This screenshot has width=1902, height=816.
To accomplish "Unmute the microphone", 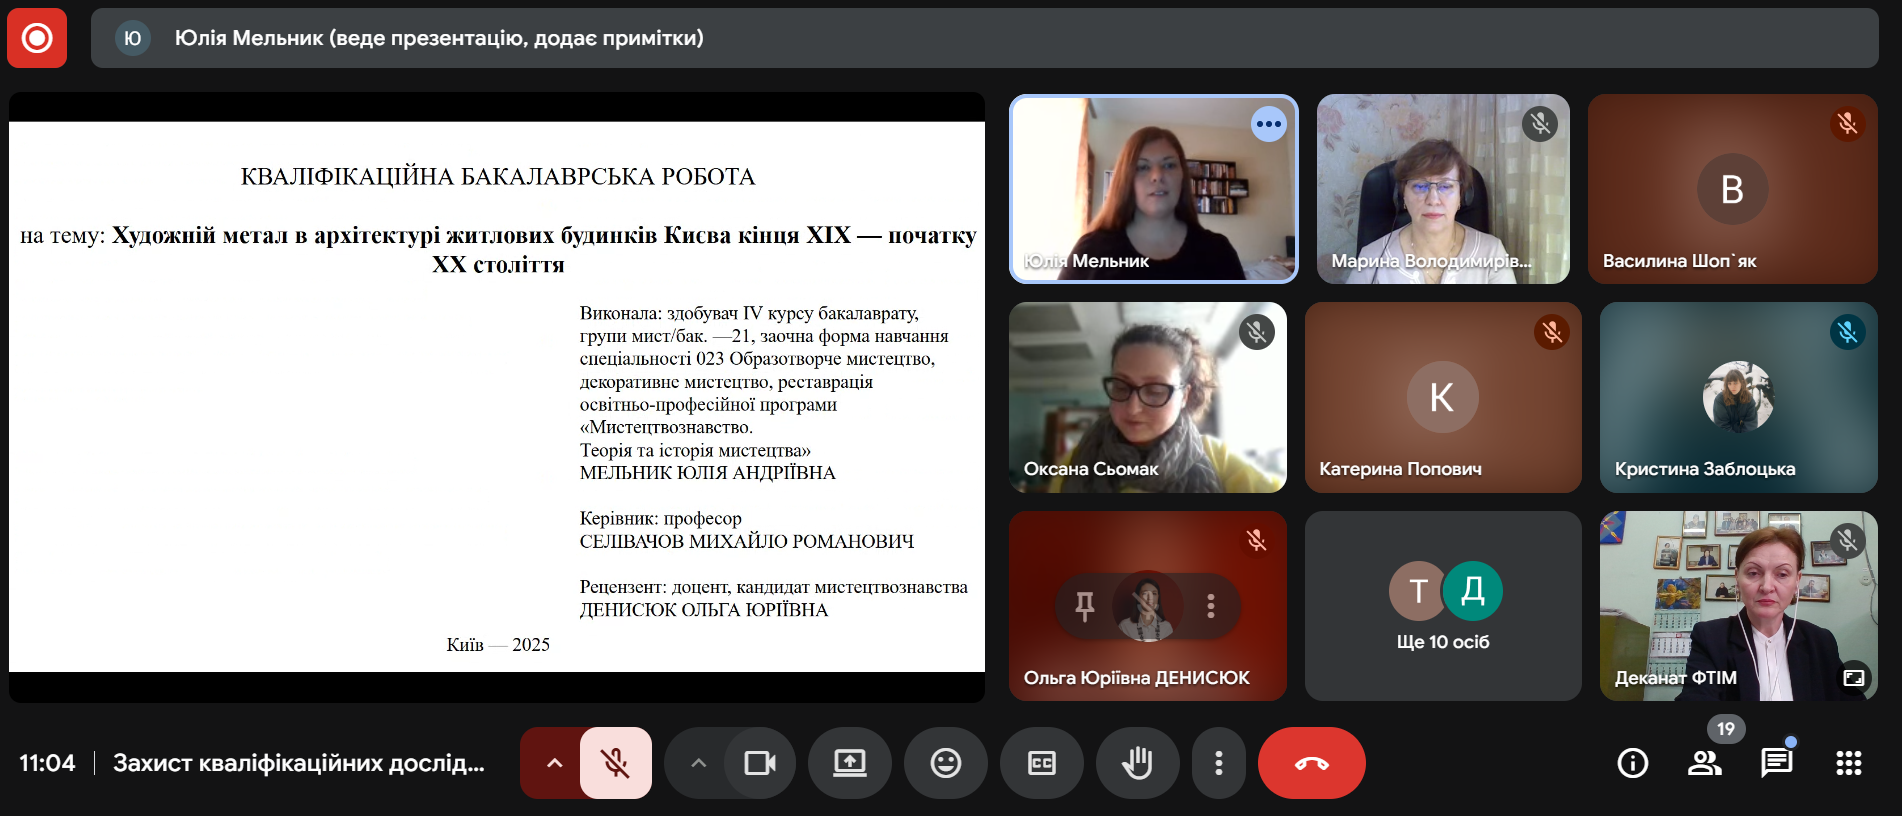I will 615,763.
